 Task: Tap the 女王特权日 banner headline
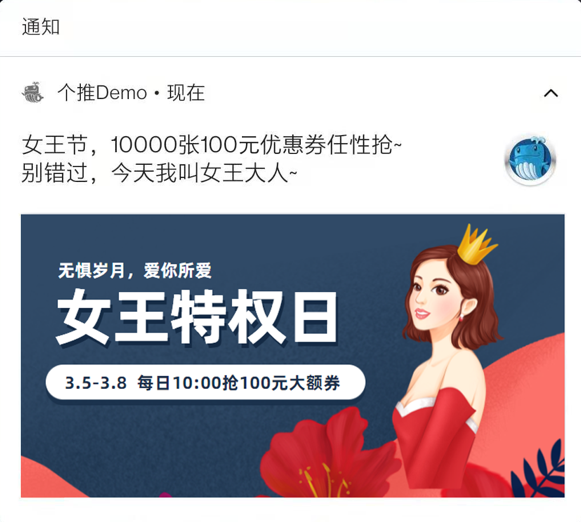(x=197, y=317)
